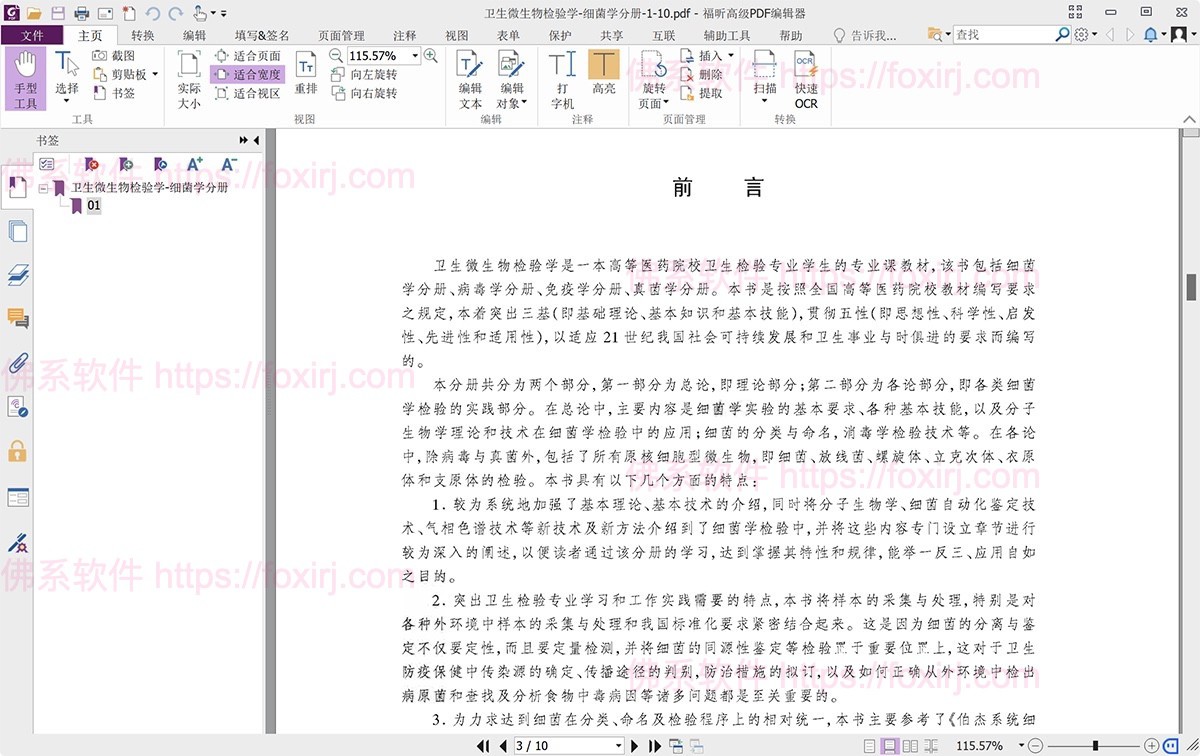Open the comments panel in left sidebar
Image resolution: width=1200 pixels, height=756 pixels.
[17, 318]
